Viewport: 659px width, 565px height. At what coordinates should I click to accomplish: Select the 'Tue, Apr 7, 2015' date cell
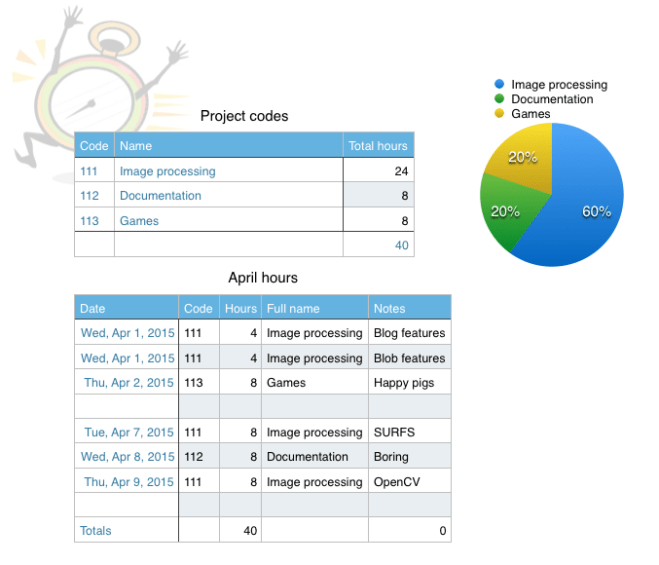[127, 432]
